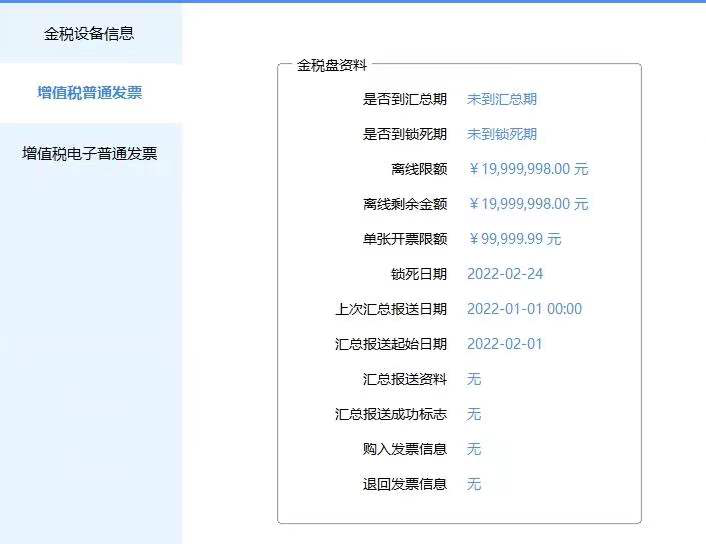The height and width of the screenshot is (544, 706).
Task: Select the ¥99,999.99 元 value
Action: point(515,239)
